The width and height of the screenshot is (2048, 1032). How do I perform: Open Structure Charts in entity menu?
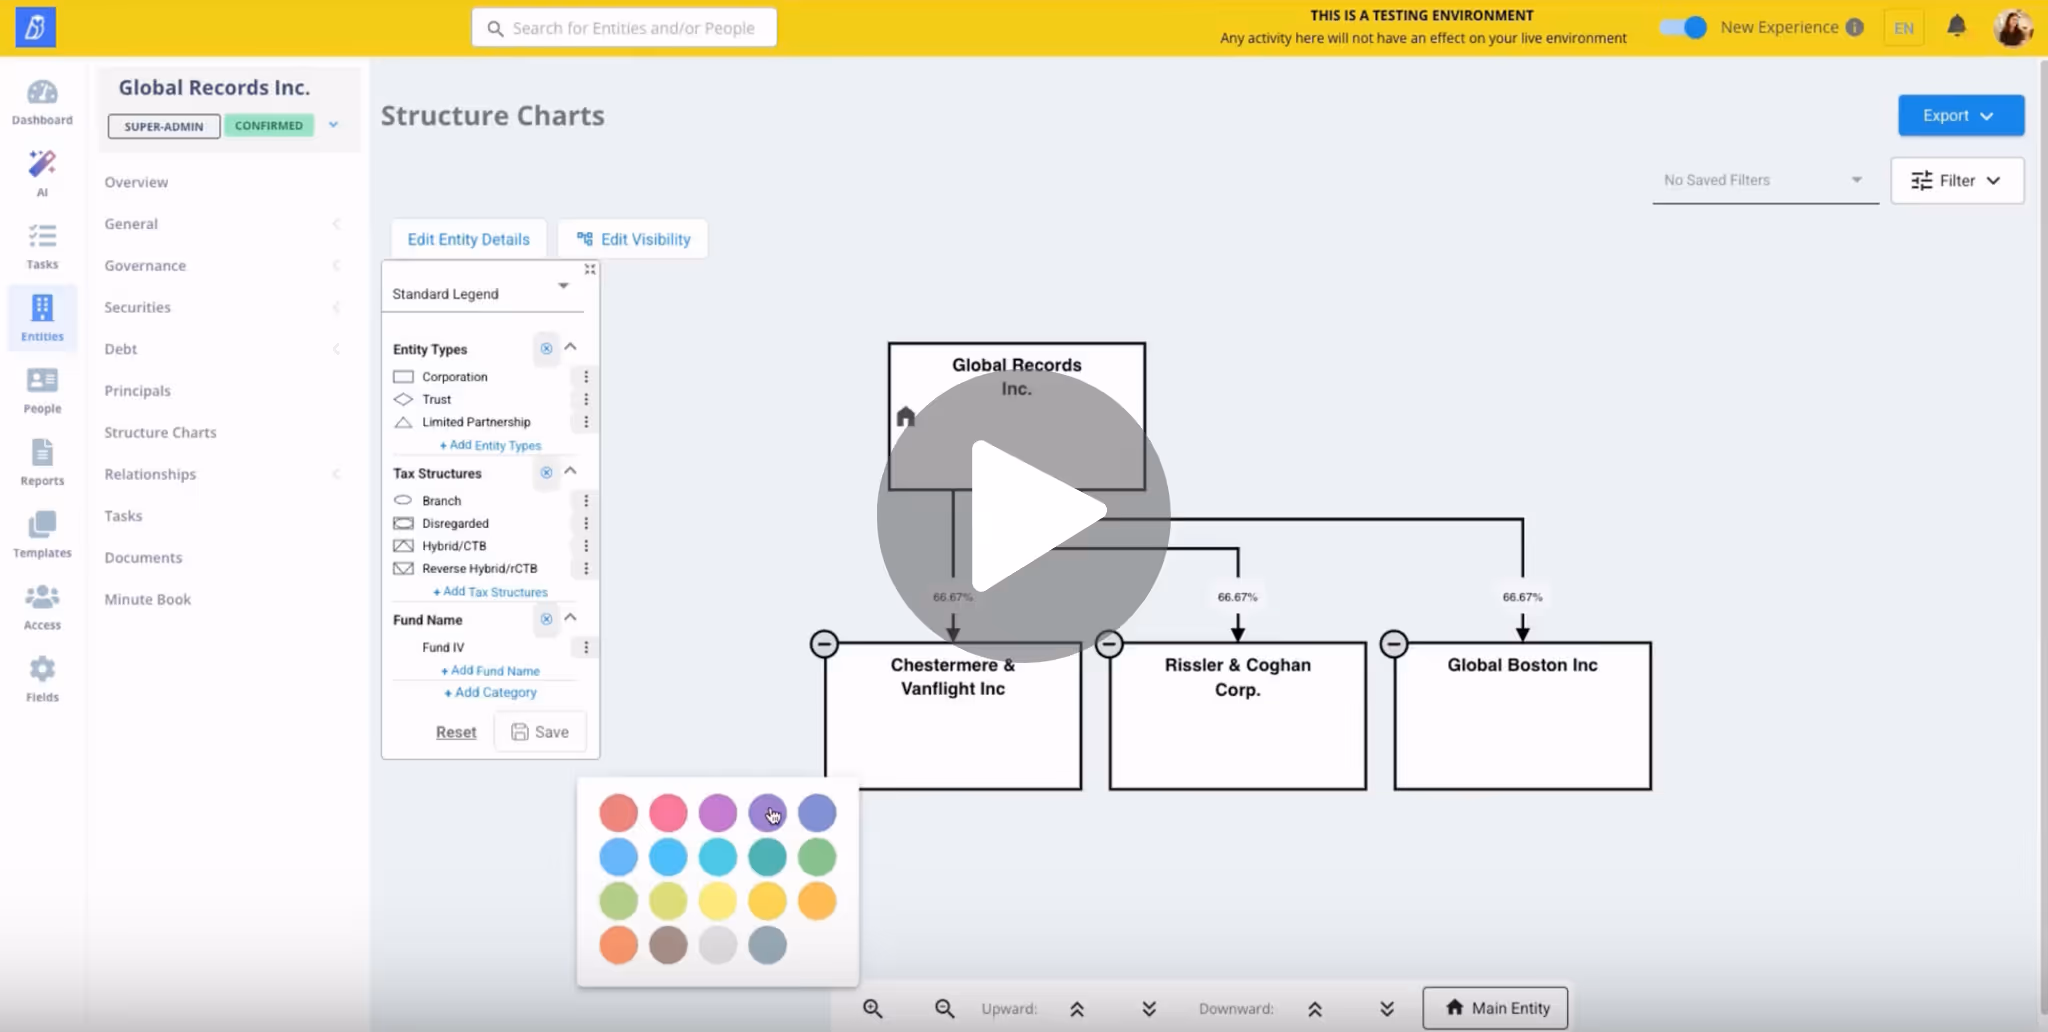(x=160, y=432)
